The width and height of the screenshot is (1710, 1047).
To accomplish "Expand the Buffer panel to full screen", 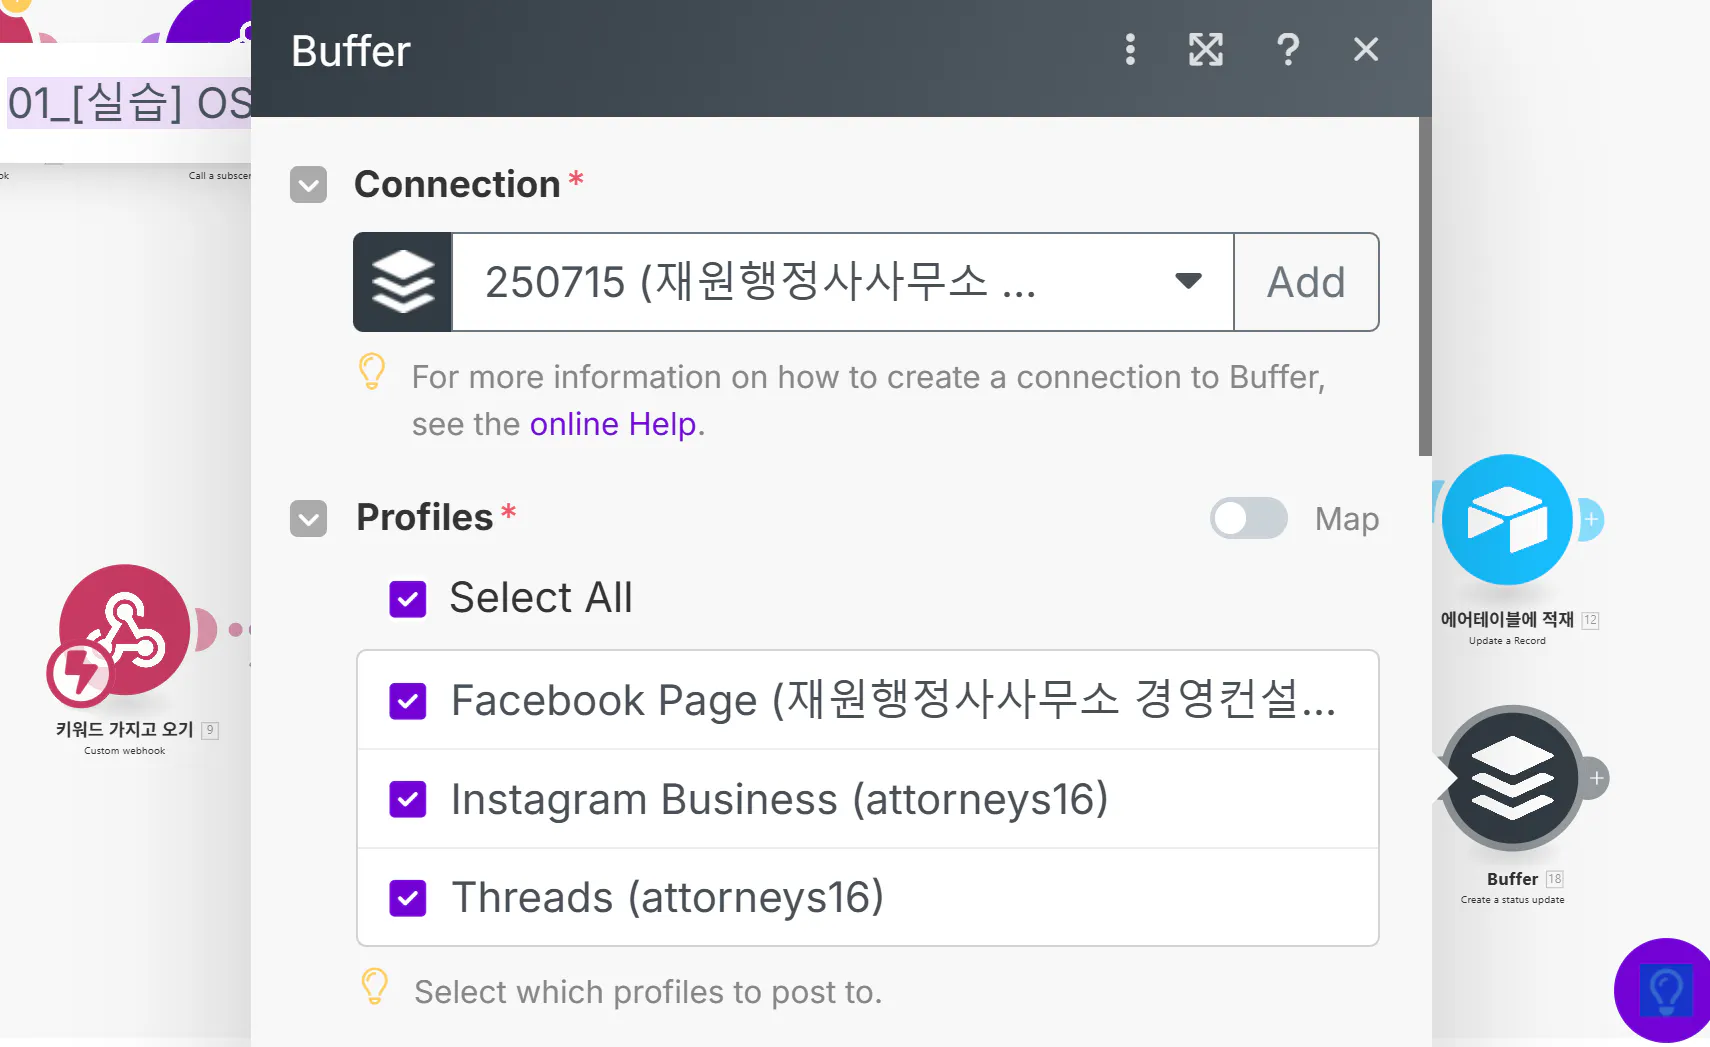I will pos(1206,49).
